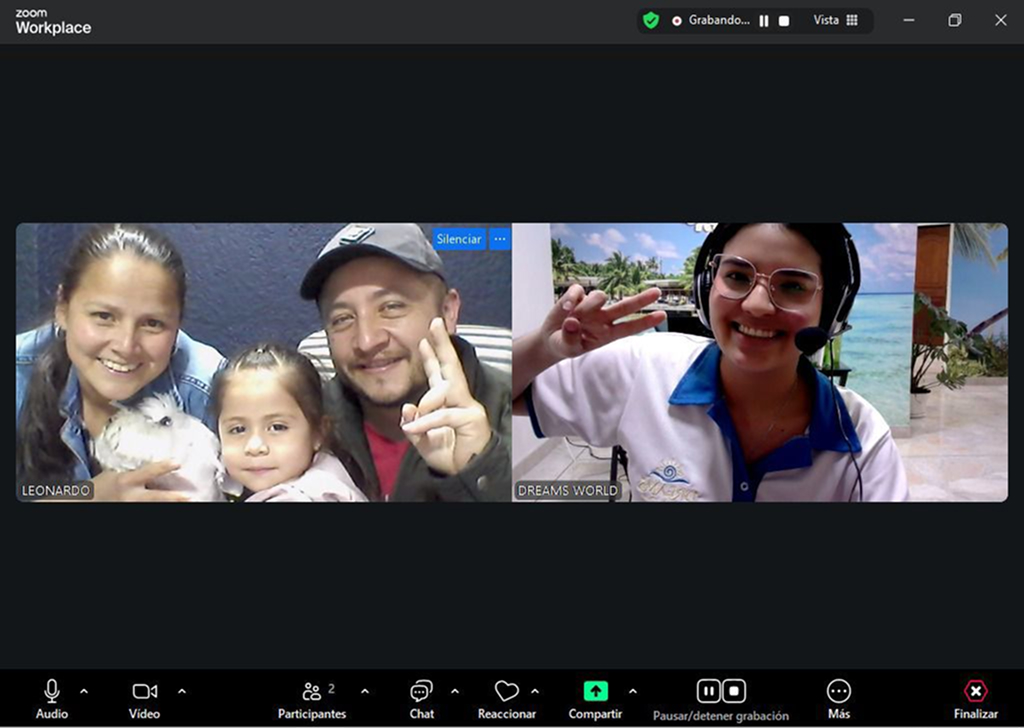Expand the Audio options arrow
The height and width of the screenshot is (728, 1024).
pos(84,691)
